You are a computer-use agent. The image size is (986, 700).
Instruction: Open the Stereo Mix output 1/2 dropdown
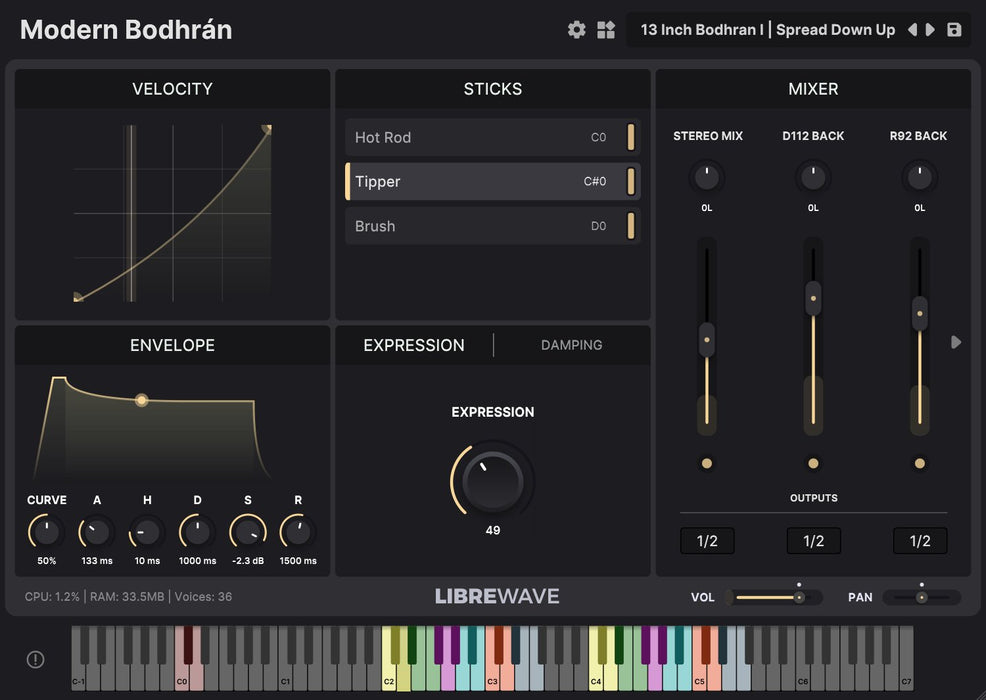point(707,541)
